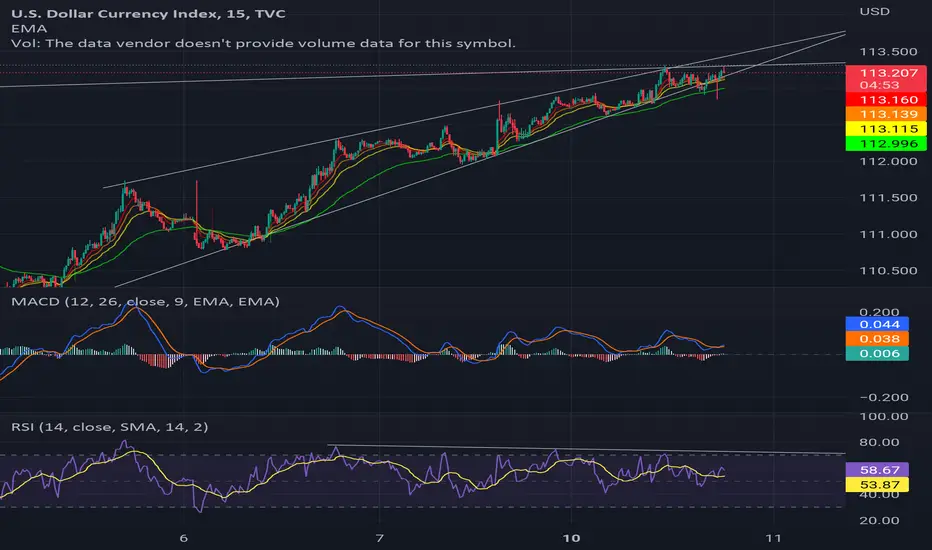The width and height of the screenshot is (932, 550).
Task: Click date label 11 on time axis
Action: 773,538
